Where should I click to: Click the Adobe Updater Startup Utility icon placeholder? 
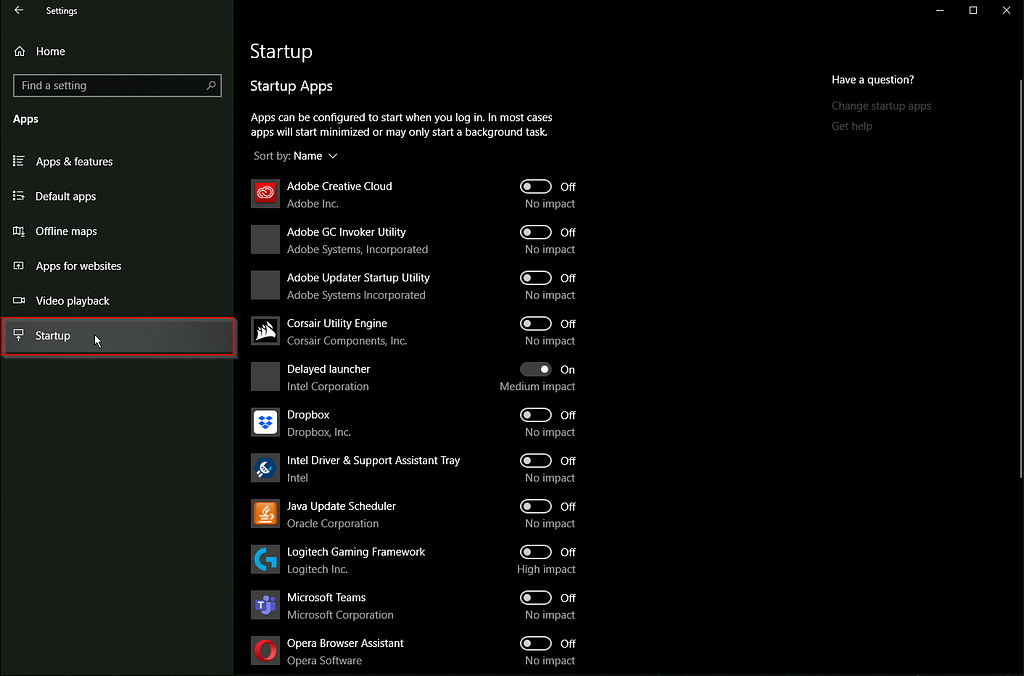click(x=265, y=285)
